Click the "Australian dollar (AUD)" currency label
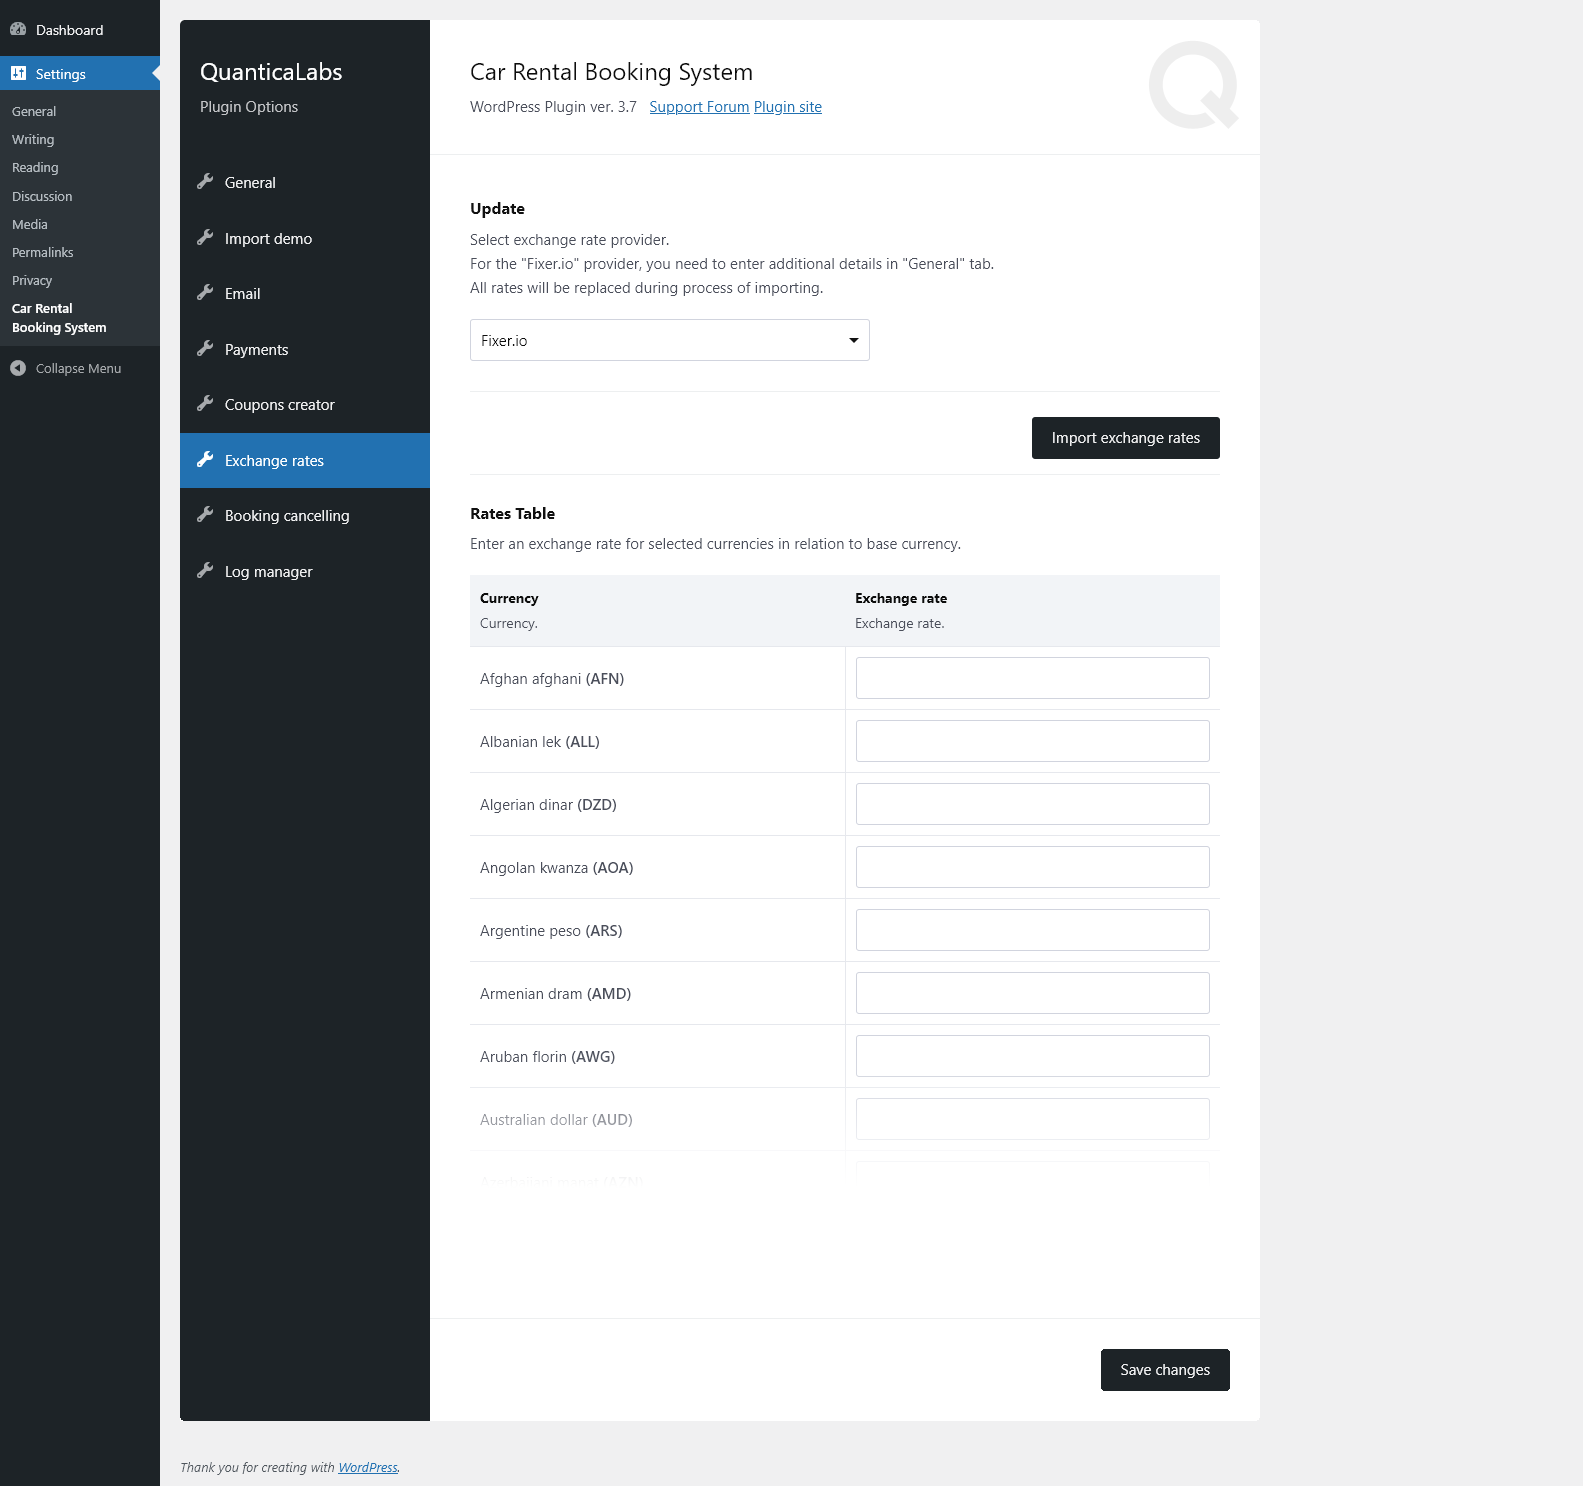1583x1486 pixels. 556,1120
